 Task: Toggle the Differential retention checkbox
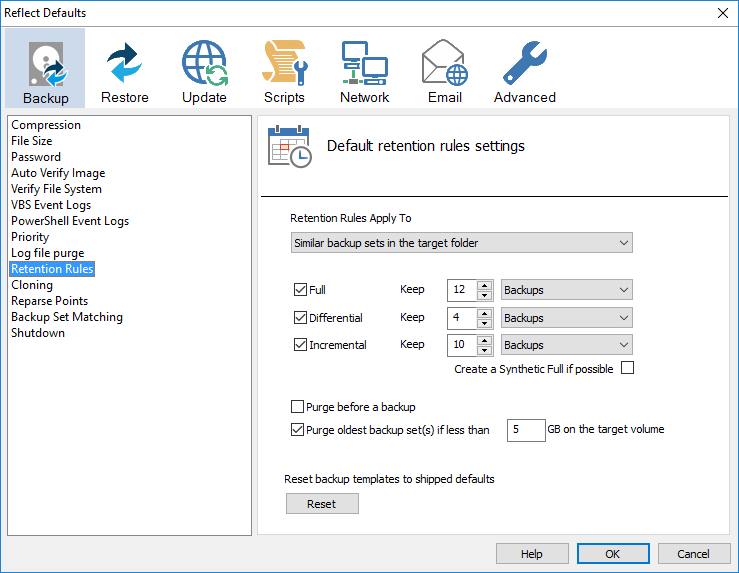tap(300, 318)
